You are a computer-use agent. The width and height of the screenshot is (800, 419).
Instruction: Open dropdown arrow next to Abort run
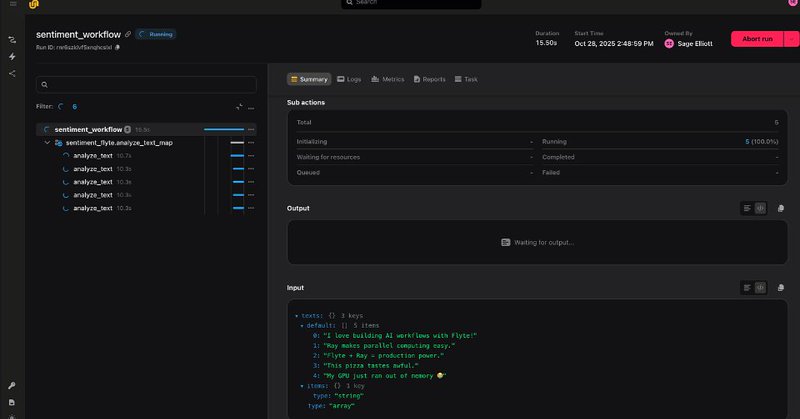tap(791, 39)
